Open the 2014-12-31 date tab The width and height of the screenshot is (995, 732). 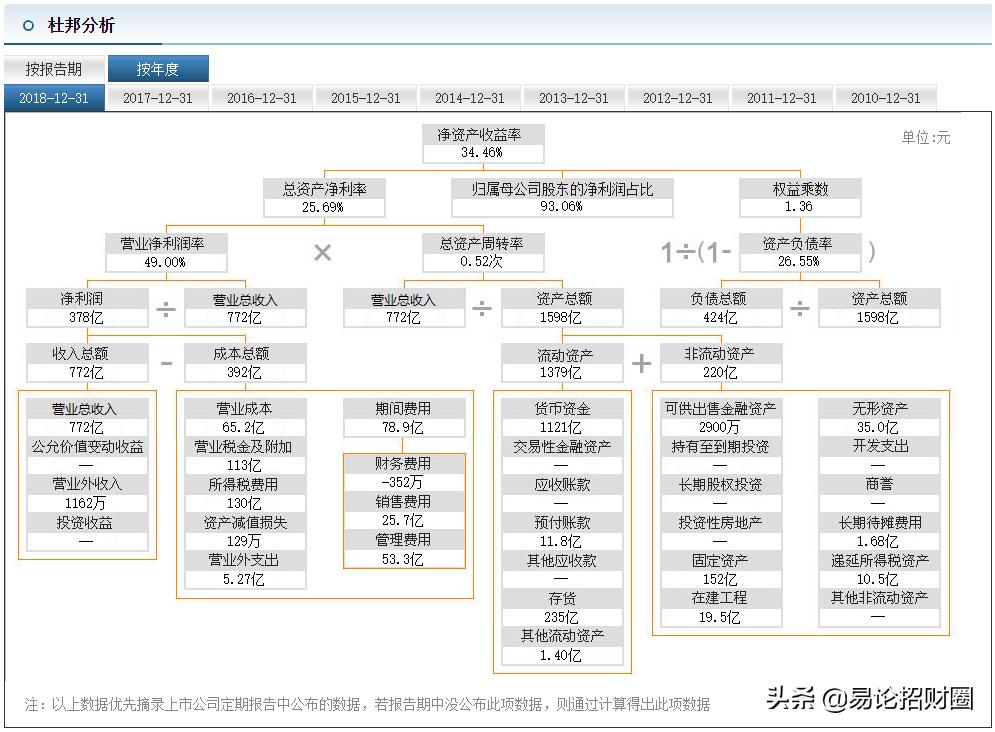(x=470, y=98)
